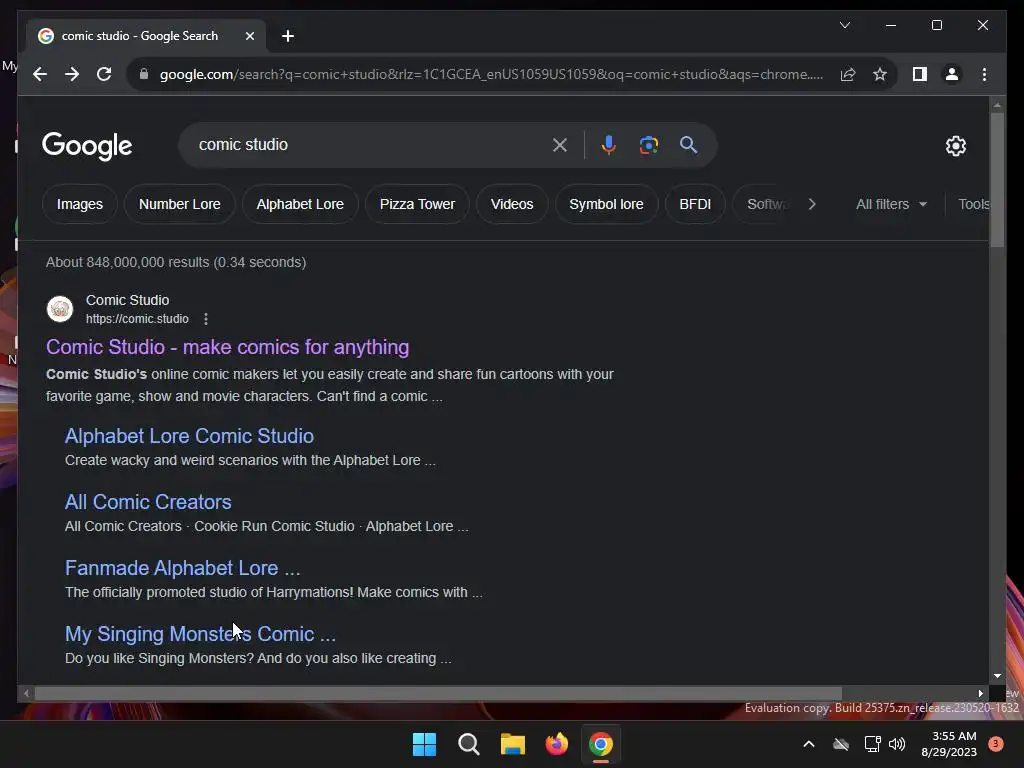View site information lock icon
The height and width of the screenshot is (768, 1024).
(x=144, y=74)
